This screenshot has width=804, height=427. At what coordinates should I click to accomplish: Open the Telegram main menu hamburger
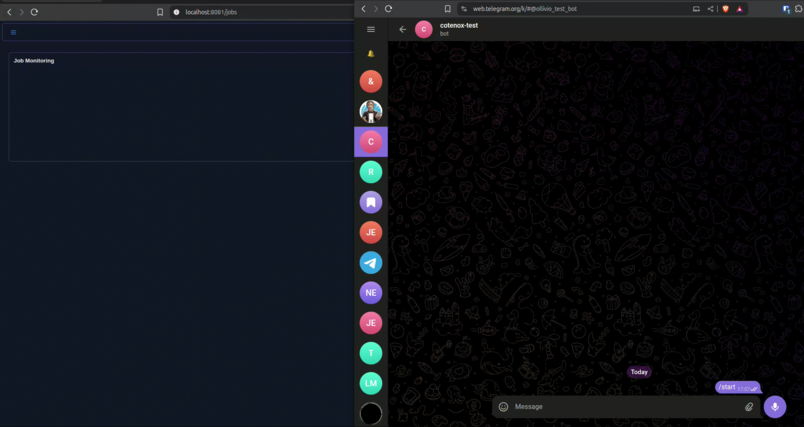coord(371,29)
